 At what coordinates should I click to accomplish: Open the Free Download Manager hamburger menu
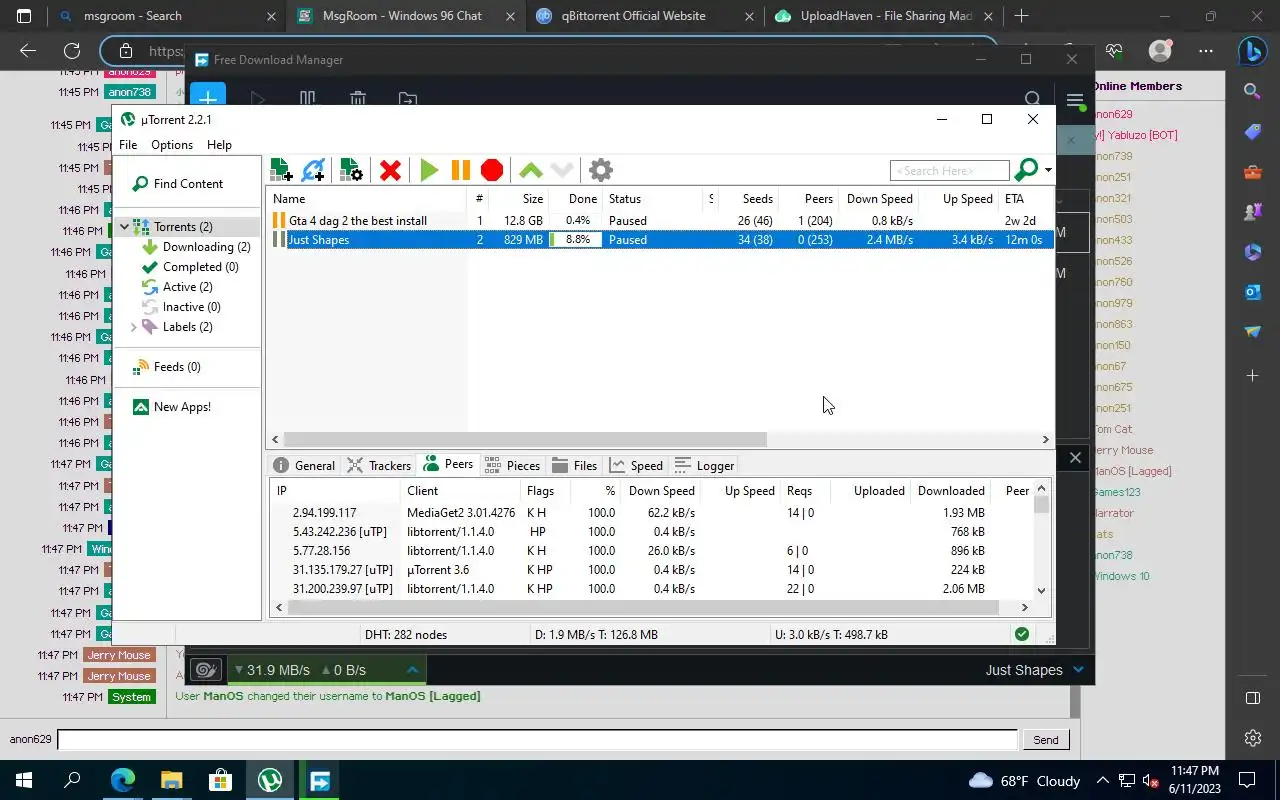[1075, 99]
